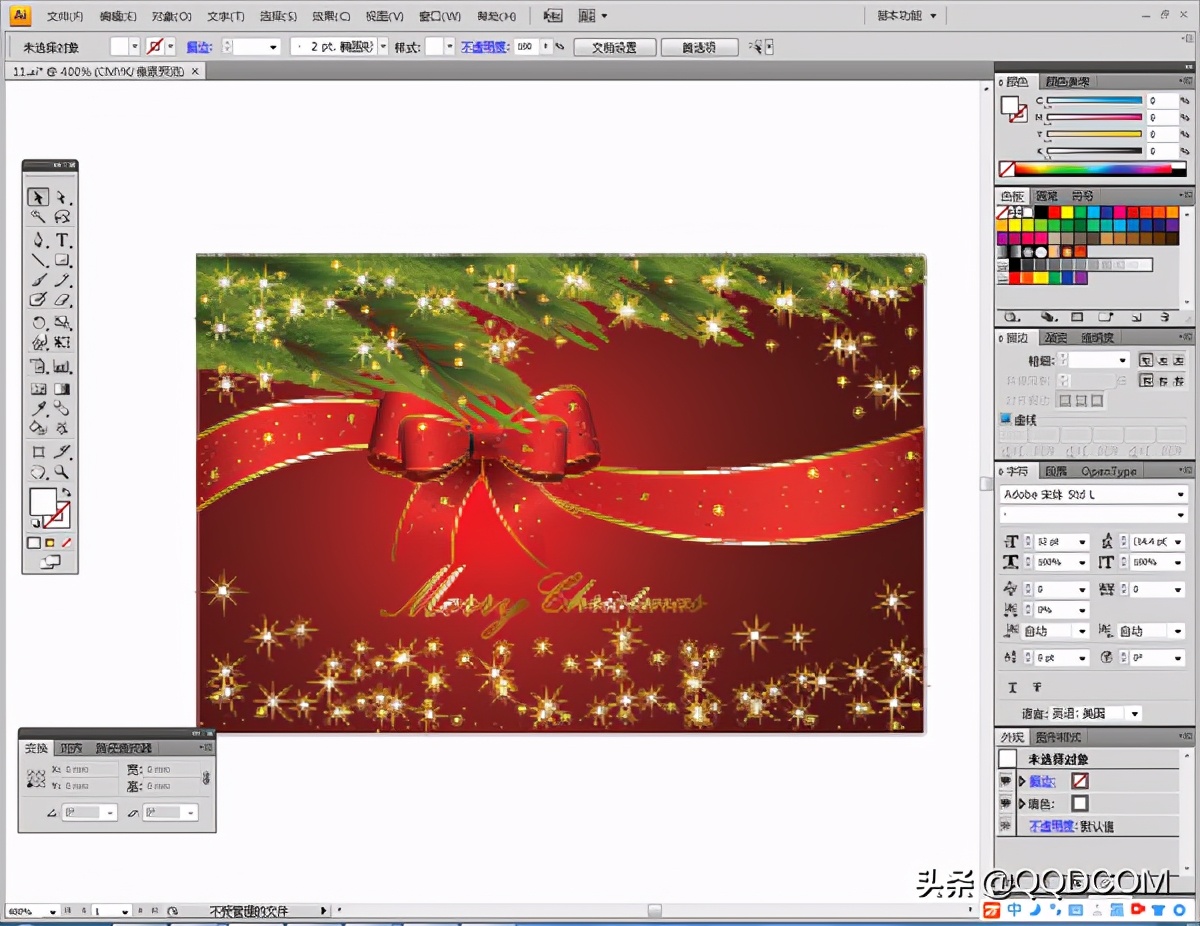Screen dimensions: 1200x926
Task: Expand the Stroke row in Appearance panel
Action: tap(1023, 781)
